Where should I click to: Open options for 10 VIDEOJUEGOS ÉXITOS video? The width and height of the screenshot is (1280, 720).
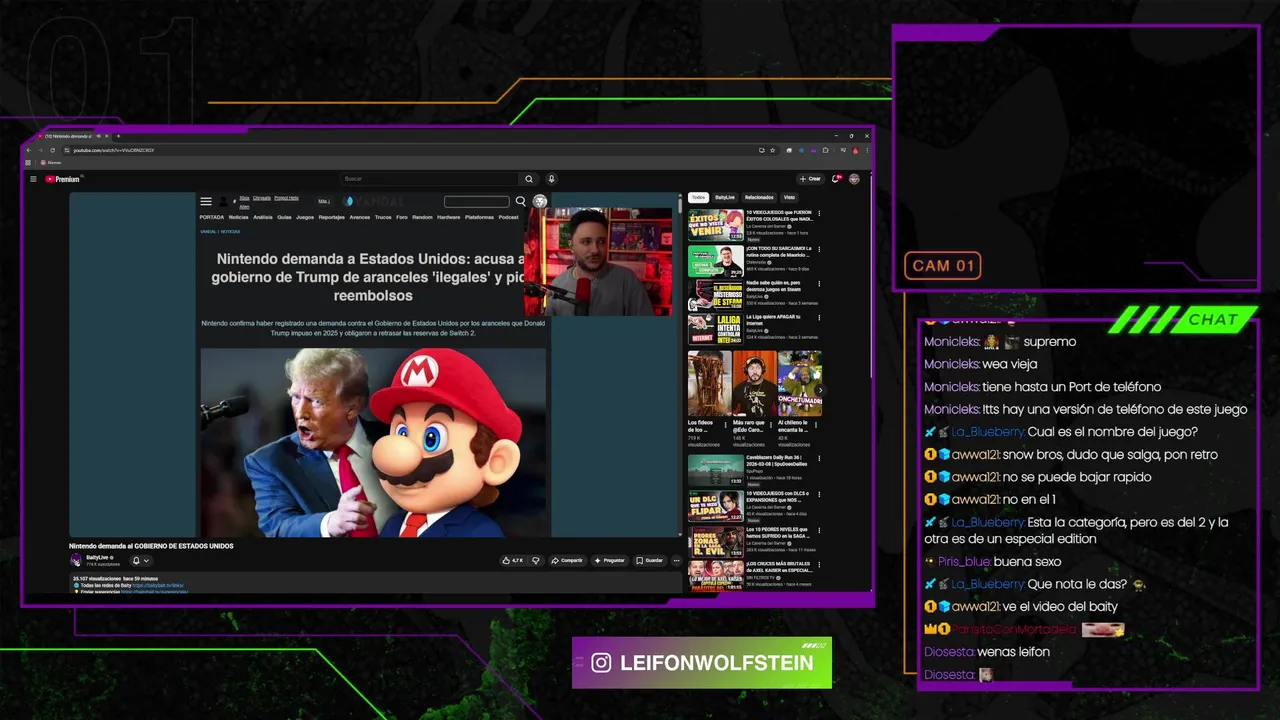819,213
